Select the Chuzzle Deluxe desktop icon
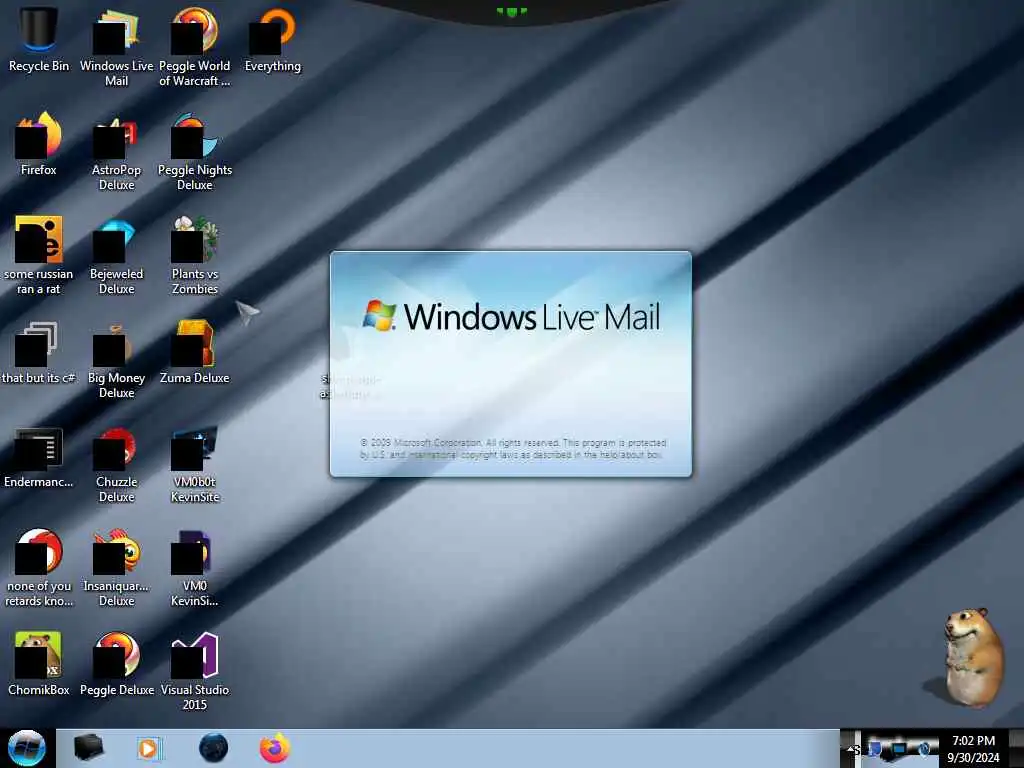 click(x=116, y=464)
